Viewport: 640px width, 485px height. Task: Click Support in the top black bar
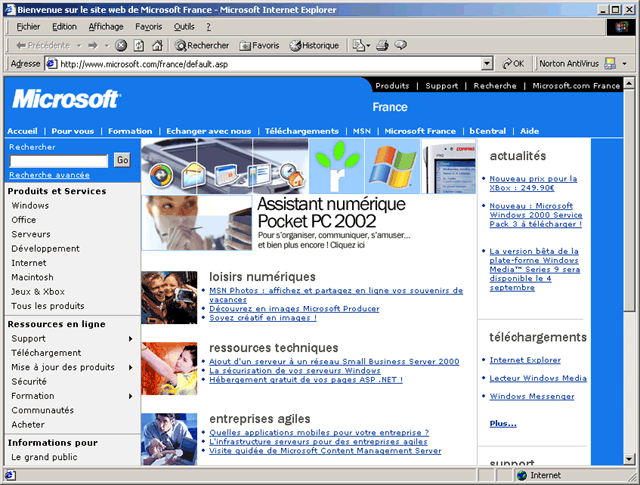442,86
